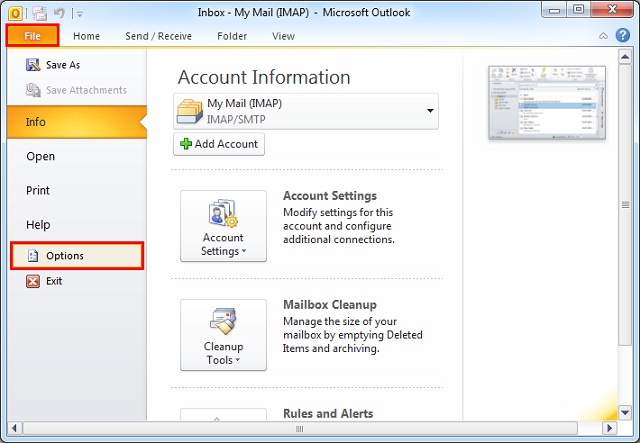Choose Help from the File sidebar
The width and height of the screenshot is (640, 443).
(38, 225)
